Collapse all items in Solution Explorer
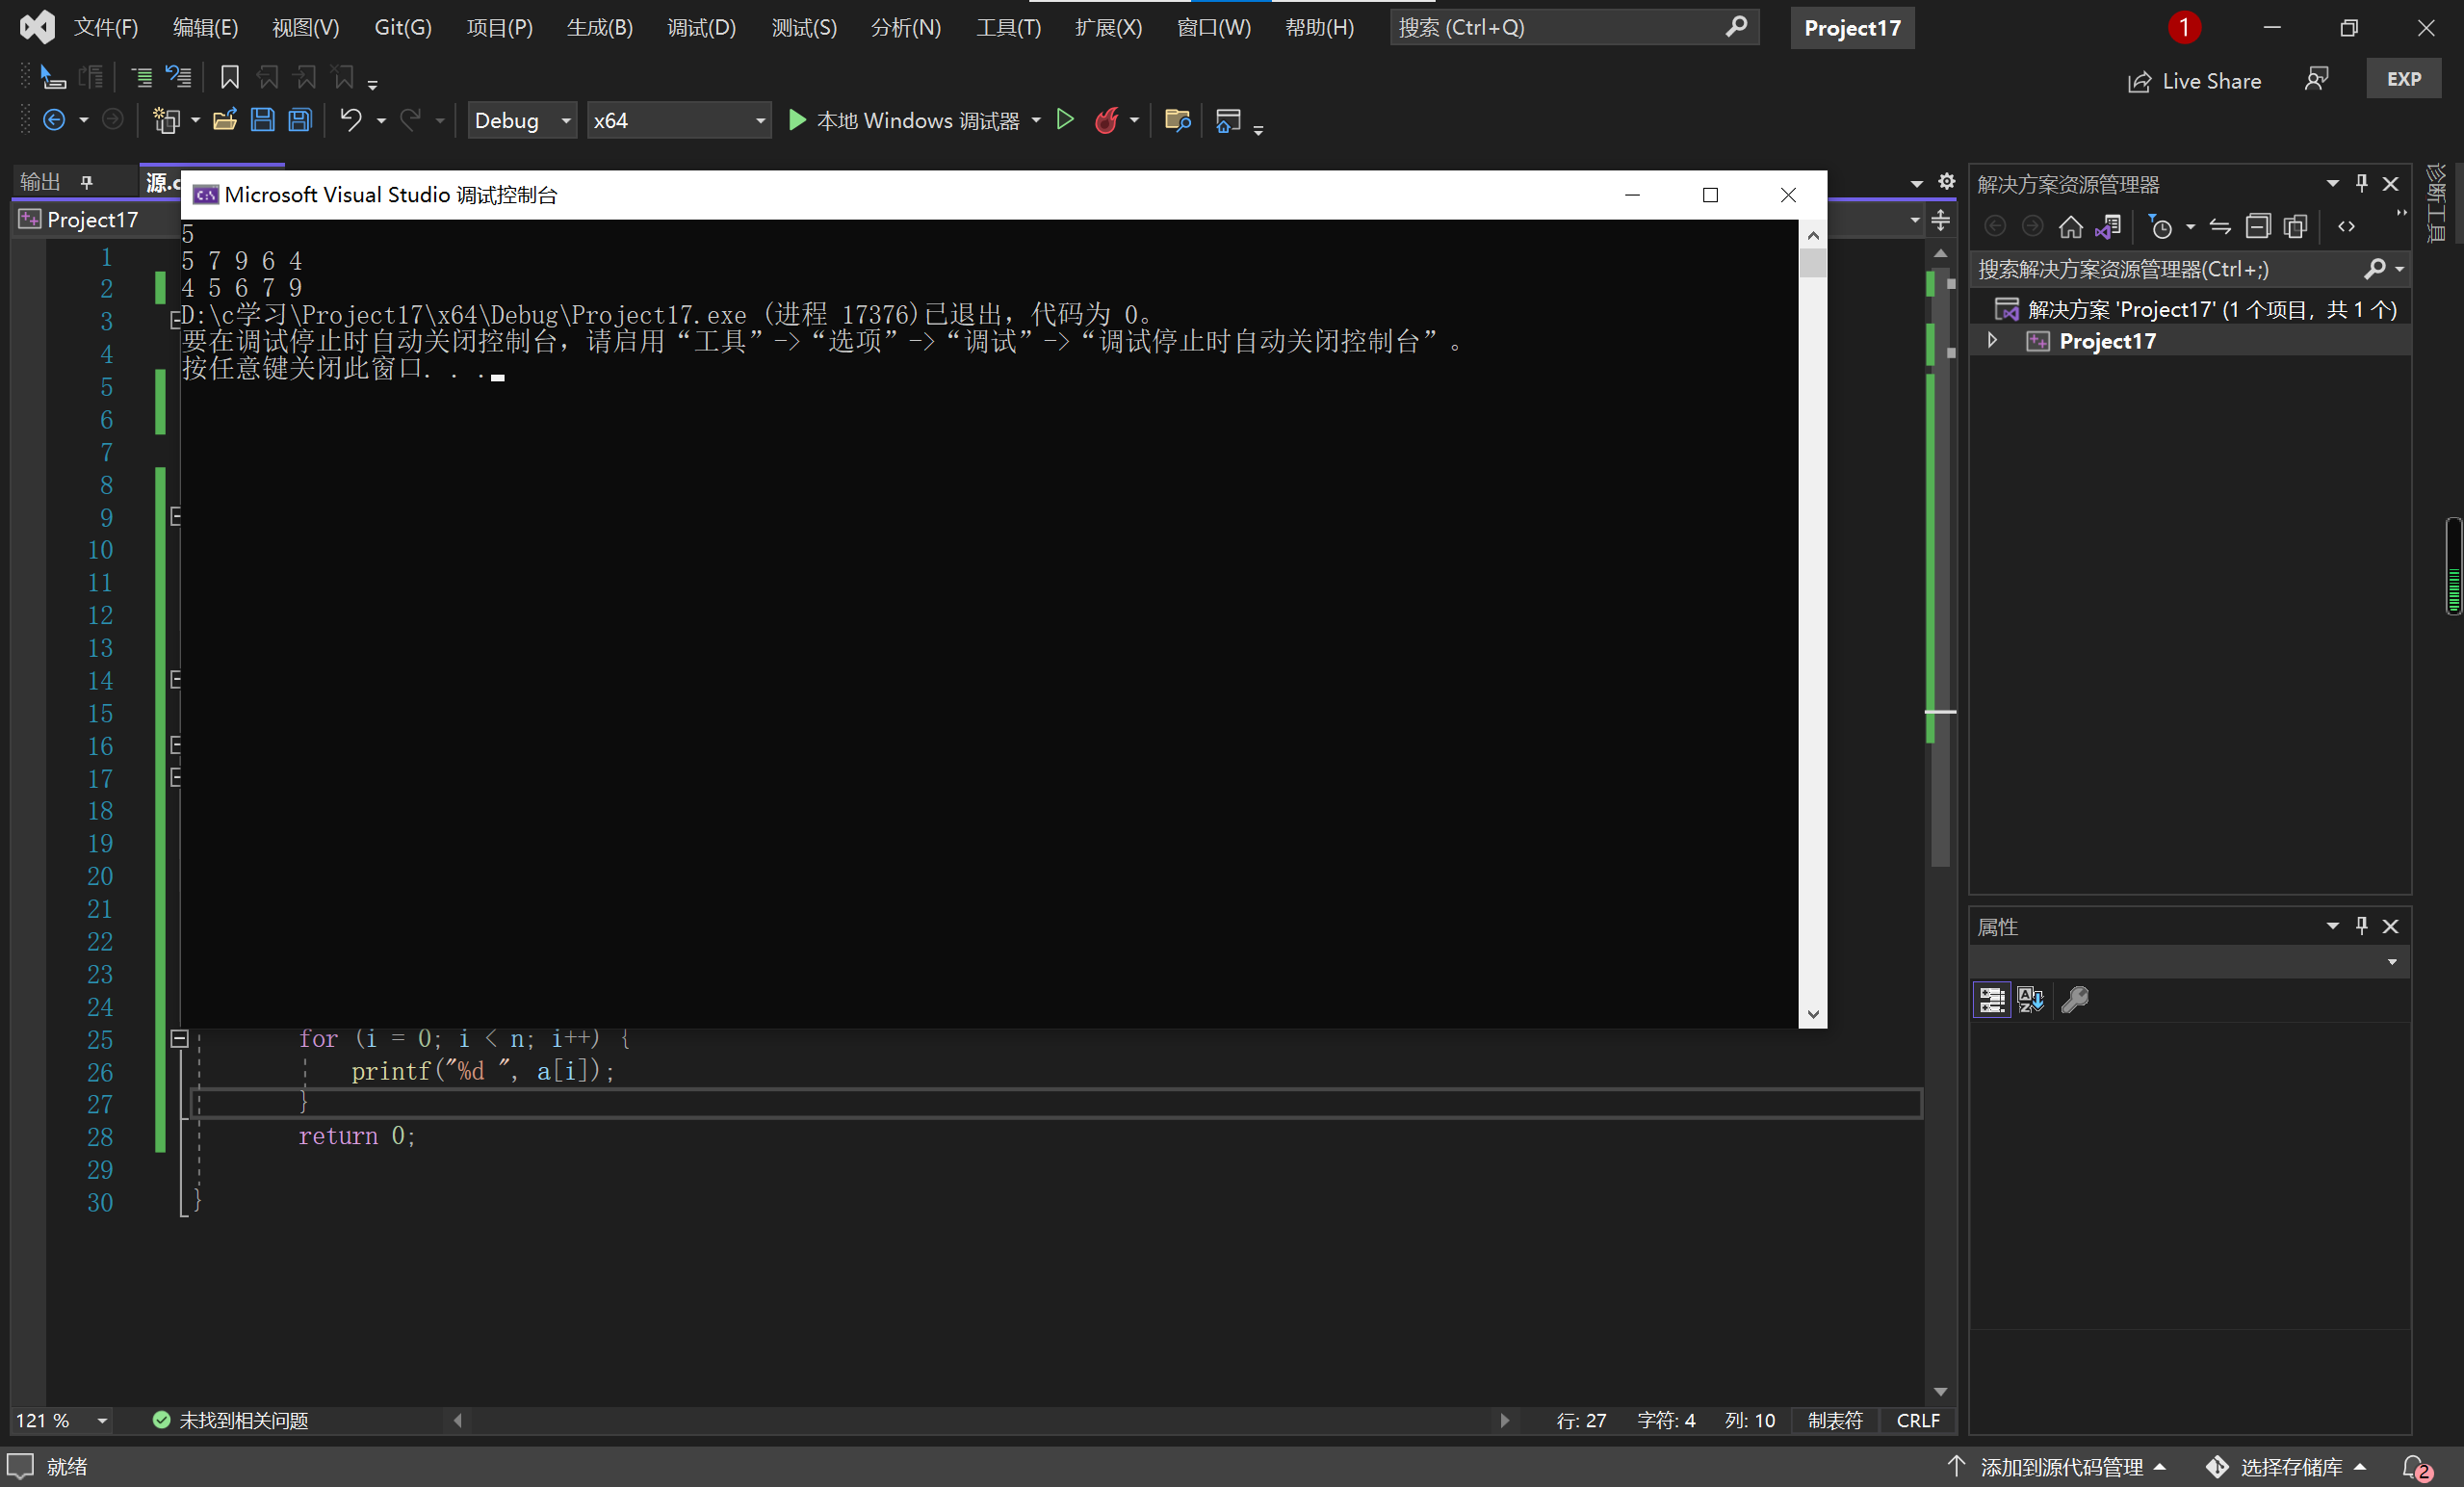2464x1487 pixels. pos(2257,227)
